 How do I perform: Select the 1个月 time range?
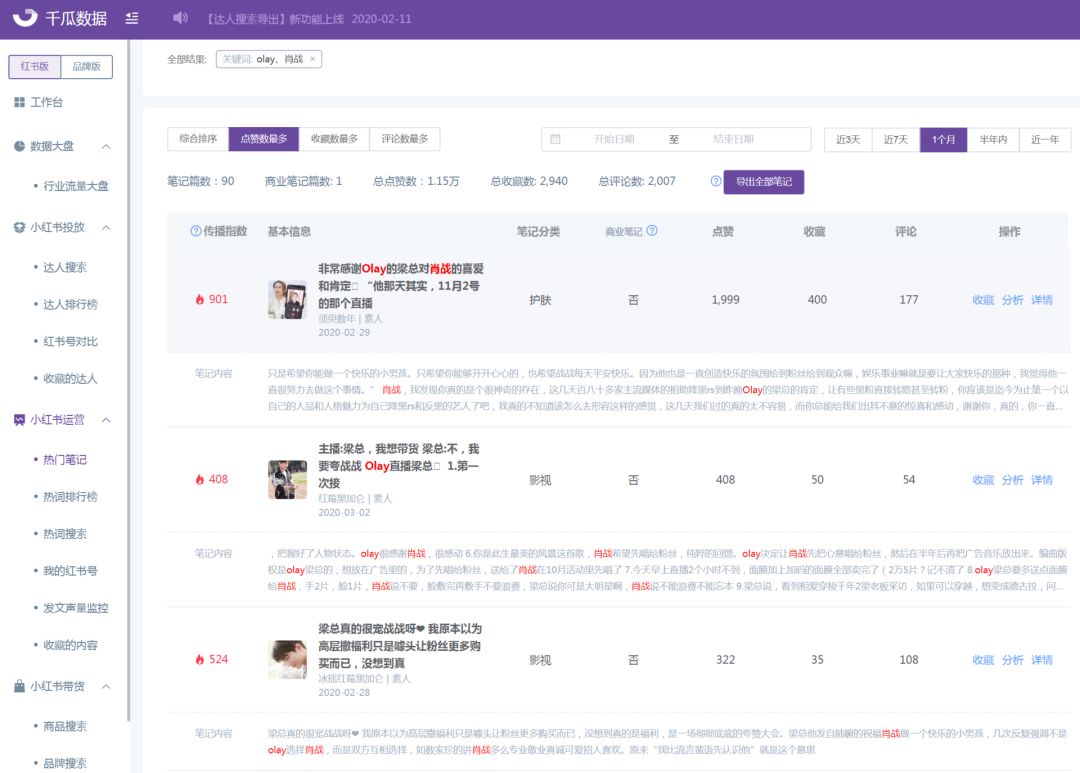944,140
